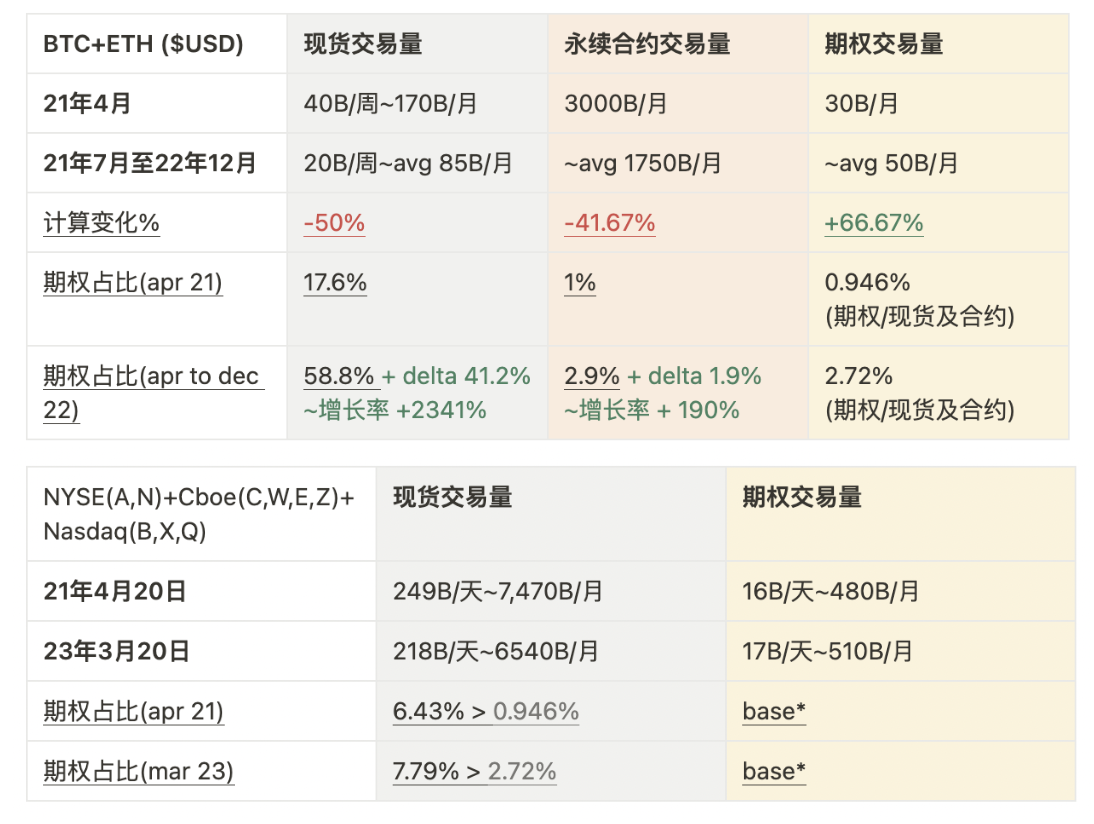Select the 249B/天~7,470B/月 cell
This screenshot has width=1094, height=824.
click(x=550, y=592)
